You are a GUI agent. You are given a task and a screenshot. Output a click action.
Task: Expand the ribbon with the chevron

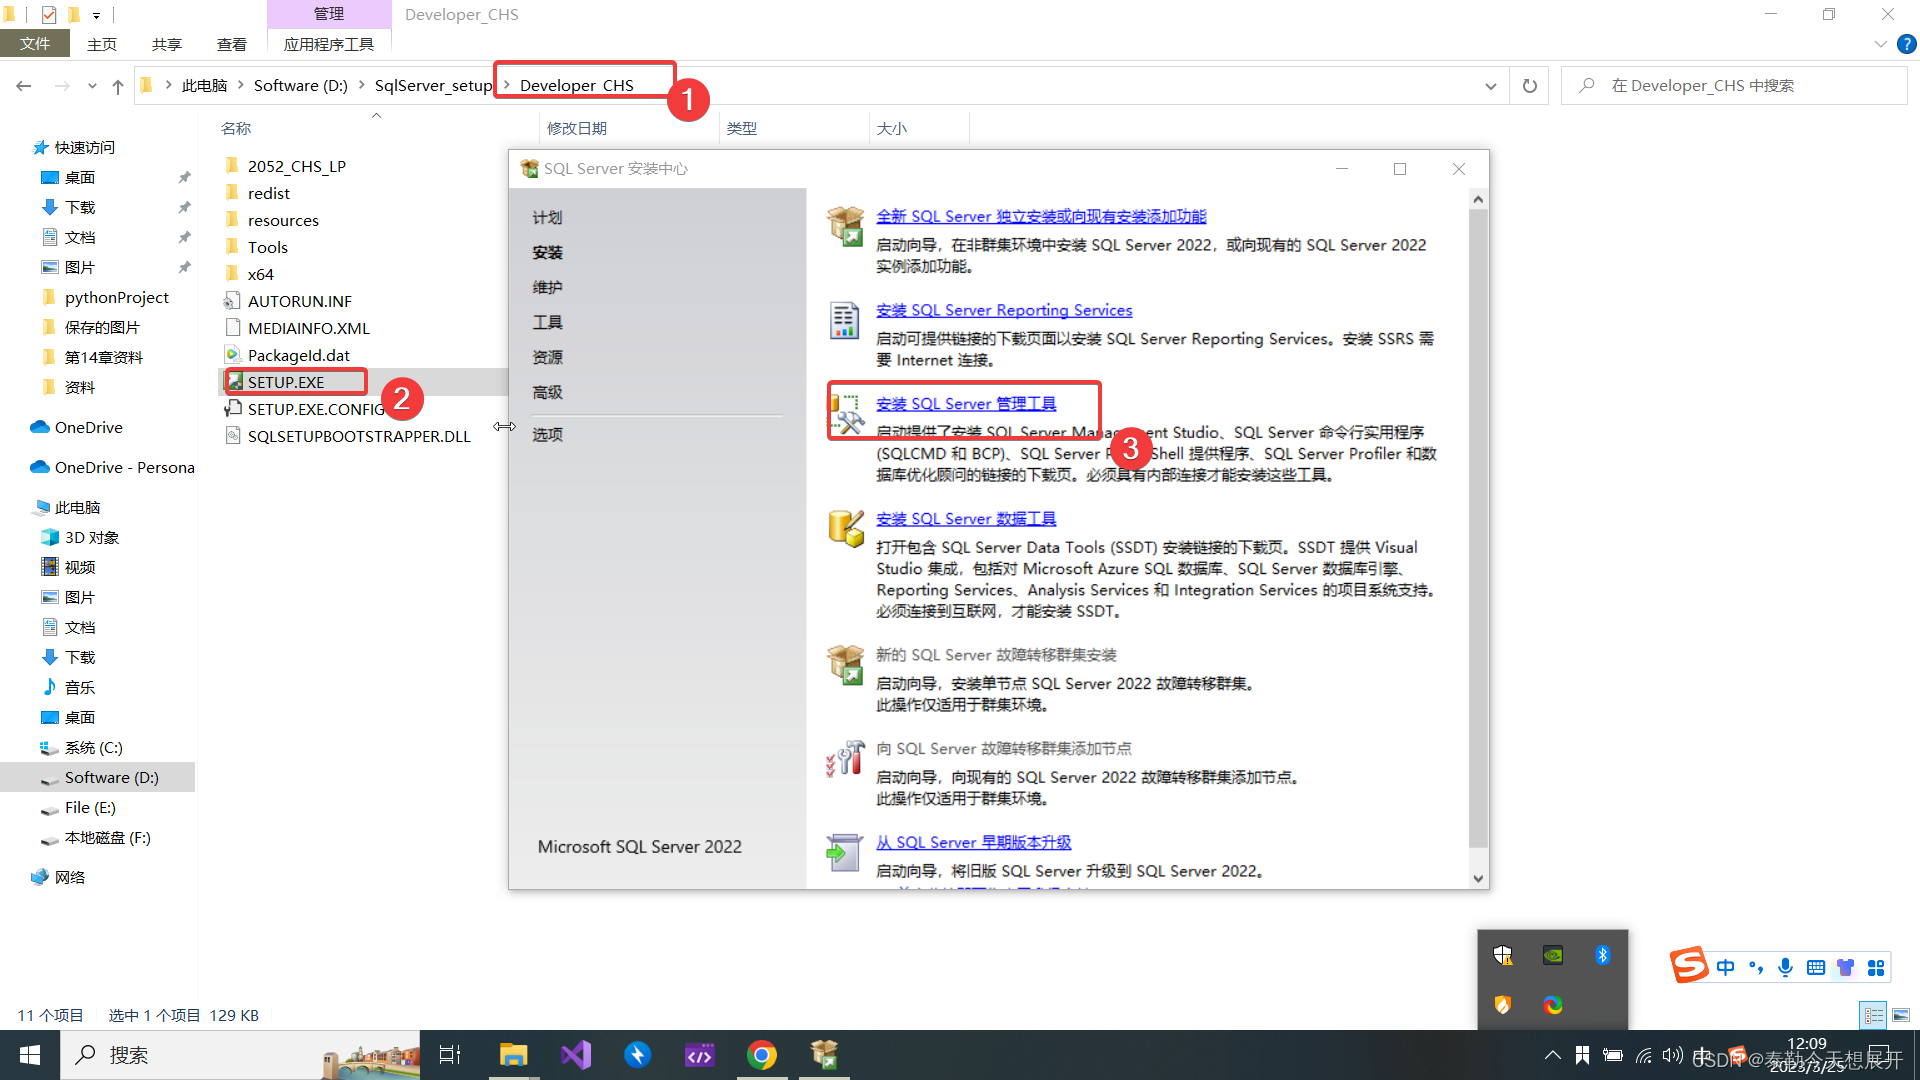(1880, 44)
